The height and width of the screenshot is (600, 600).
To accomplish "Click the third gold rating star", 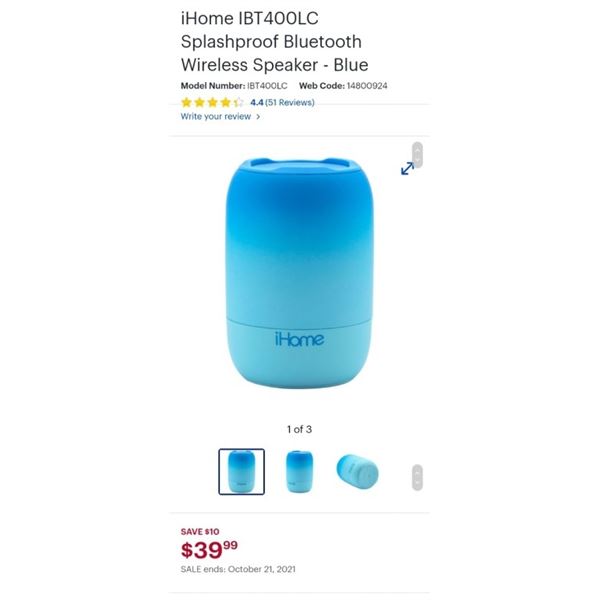I will click(x=212, y=103).
